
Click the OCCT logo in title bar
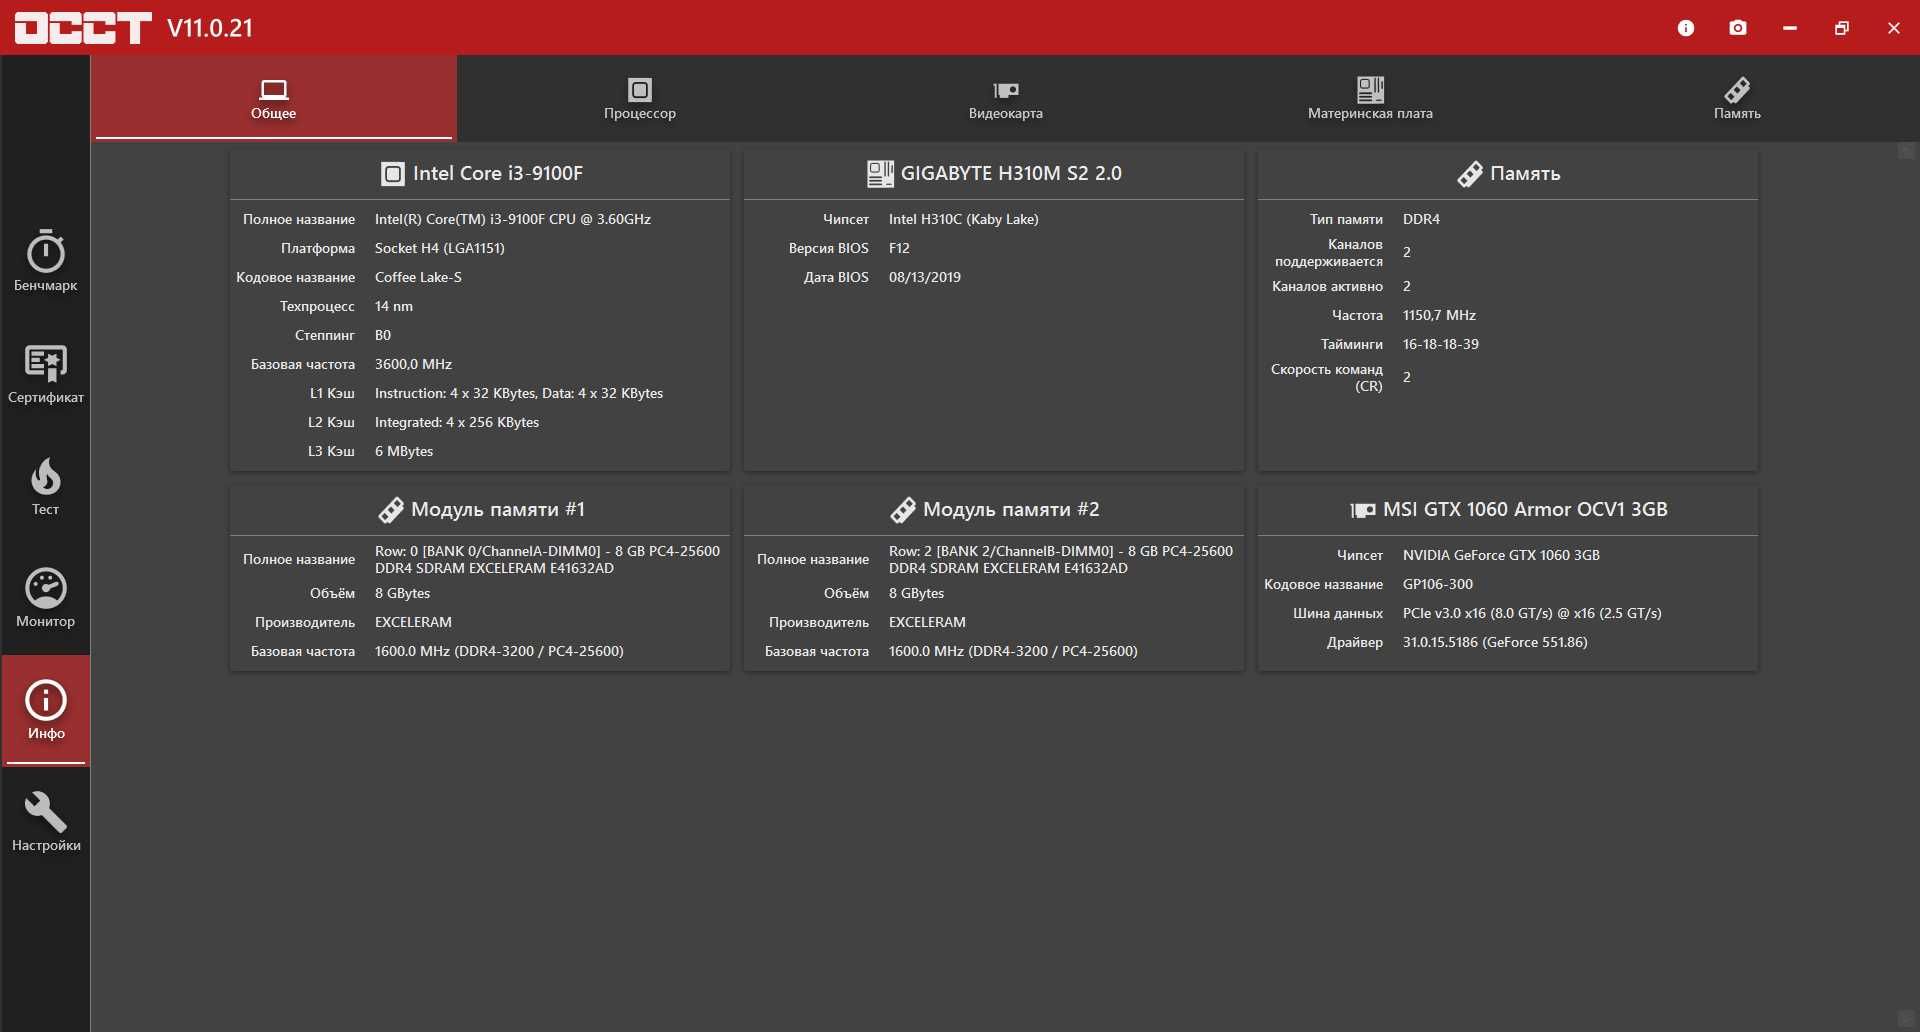click(x=83, y=28)
